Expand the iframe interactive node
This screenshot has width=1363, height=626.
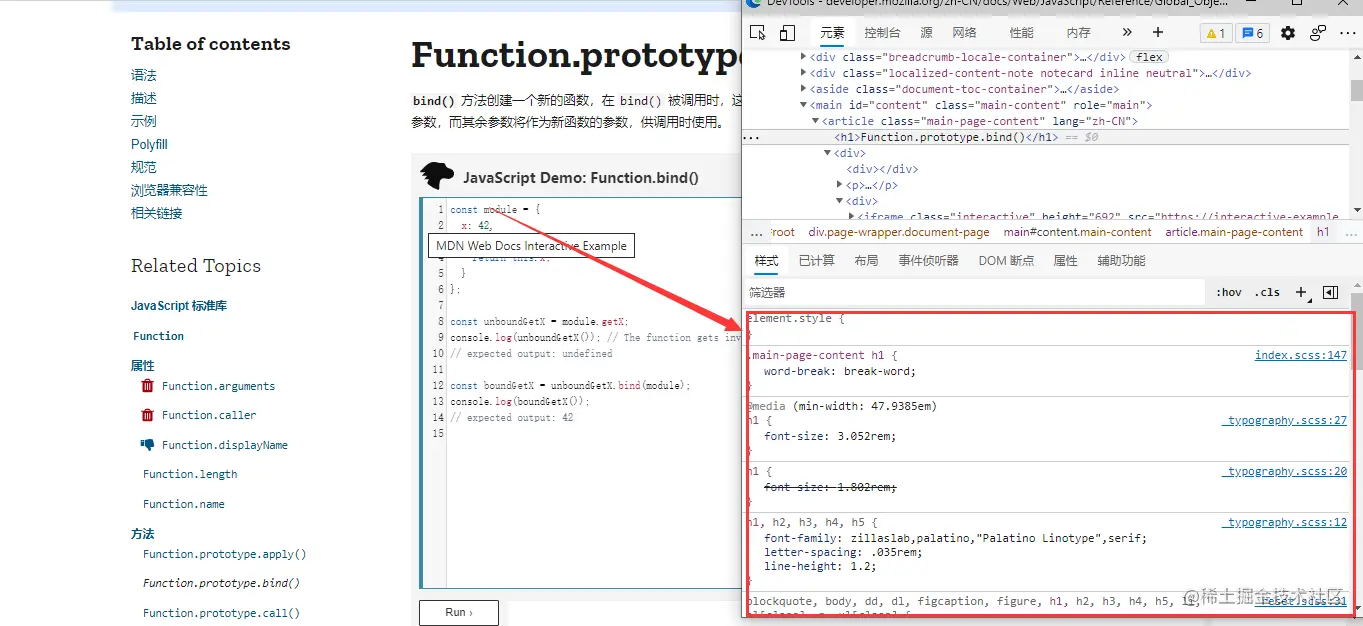[x=852, y=216]
